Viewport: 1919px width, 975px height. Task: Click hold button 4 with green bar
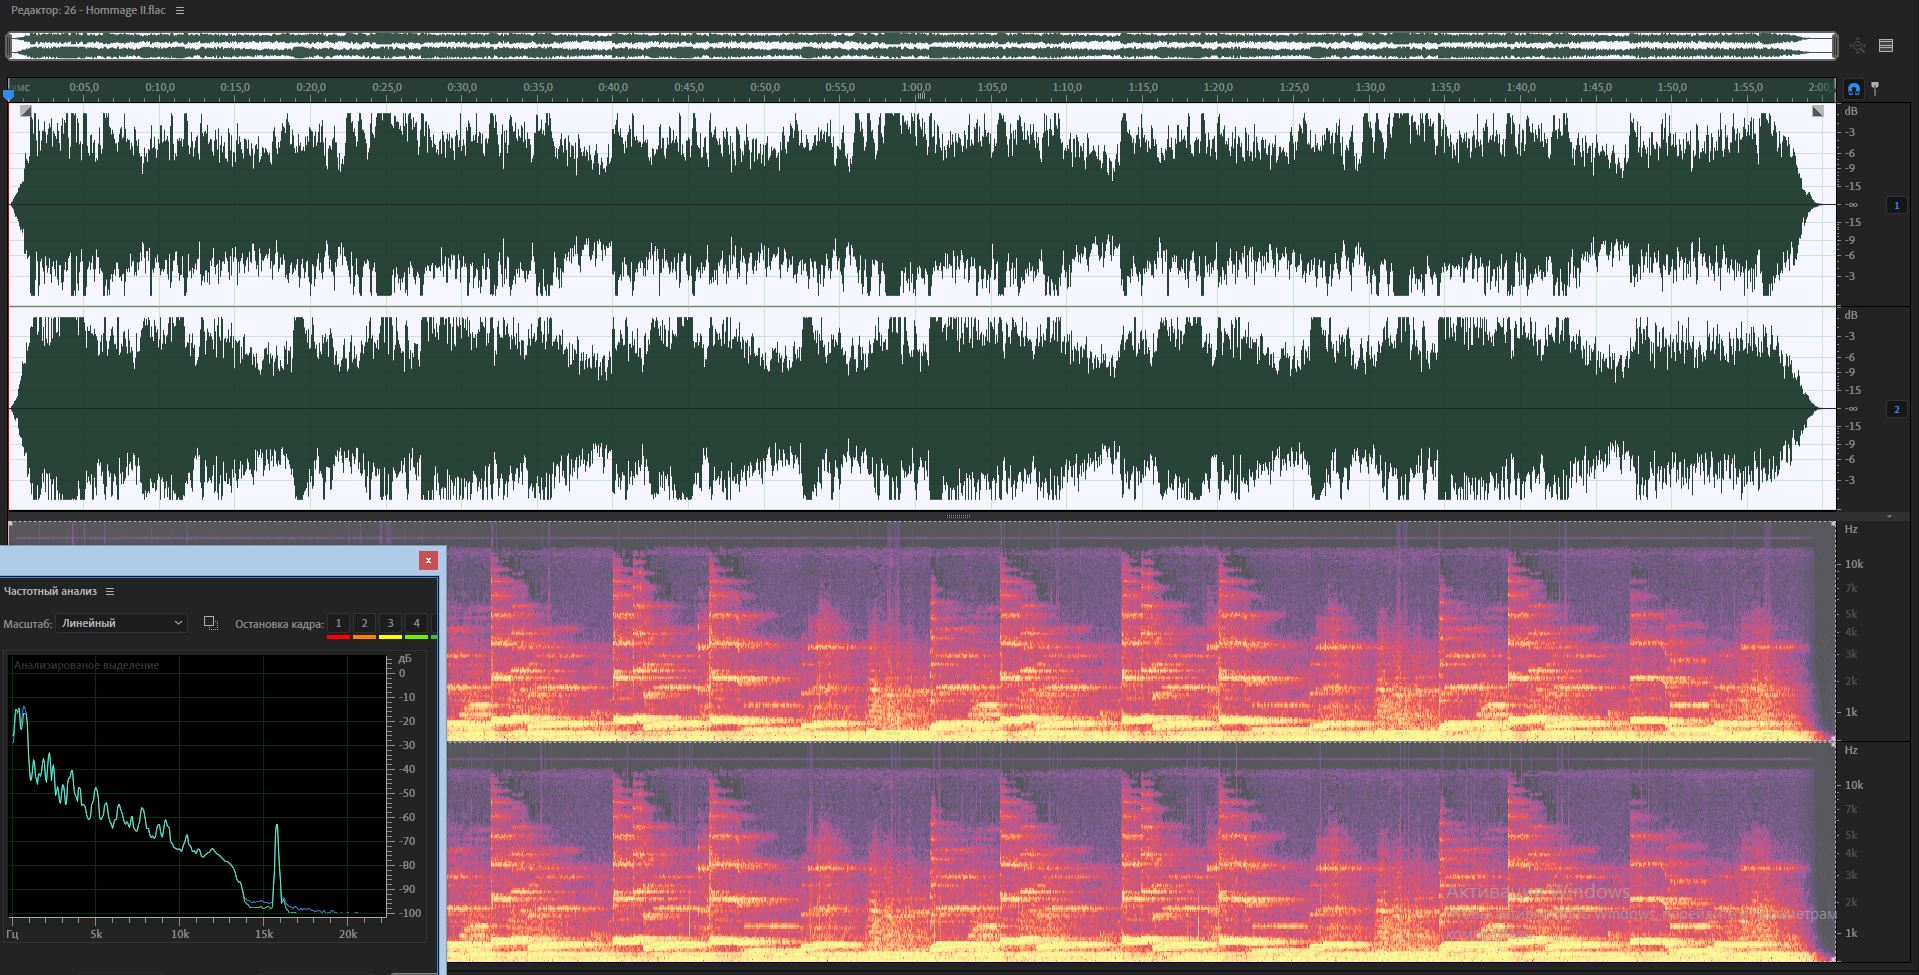point(416,624)
